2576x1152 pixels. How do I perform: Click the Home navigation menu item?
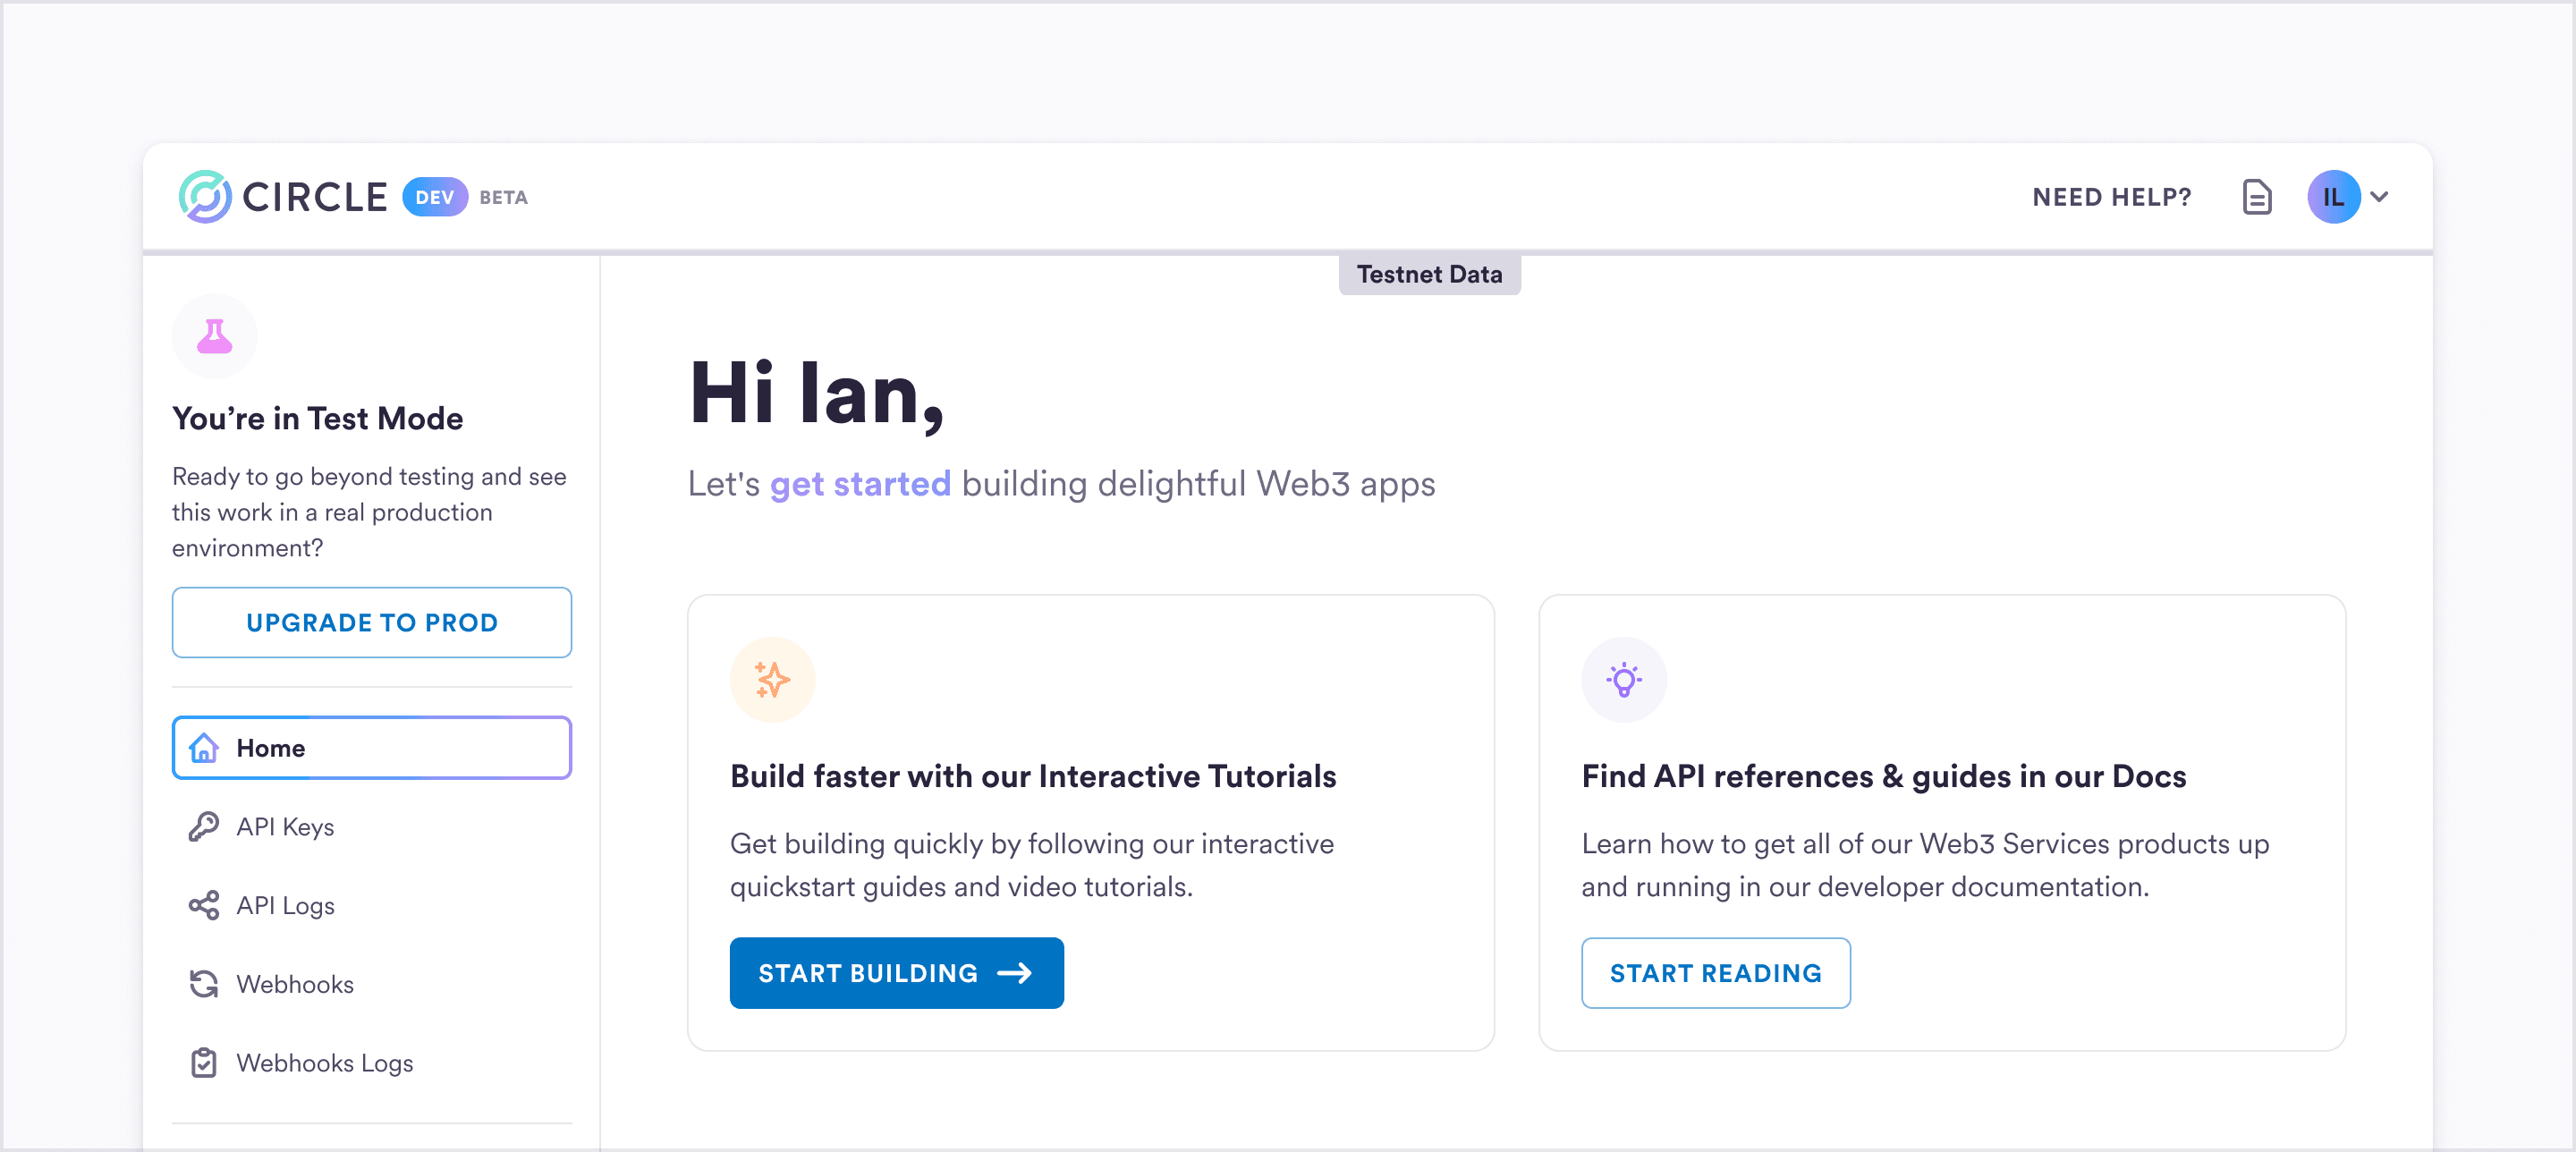point(371,748)
